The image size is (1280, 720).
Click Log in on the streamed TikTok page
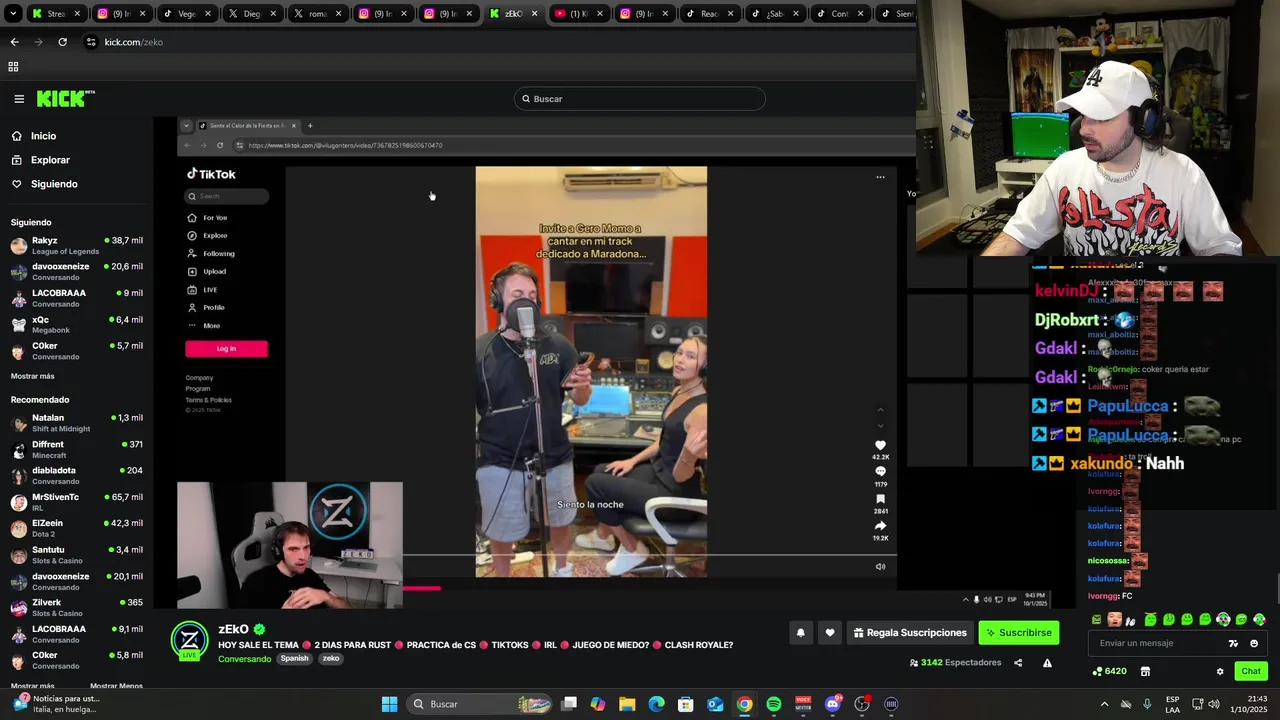[226, 349]
